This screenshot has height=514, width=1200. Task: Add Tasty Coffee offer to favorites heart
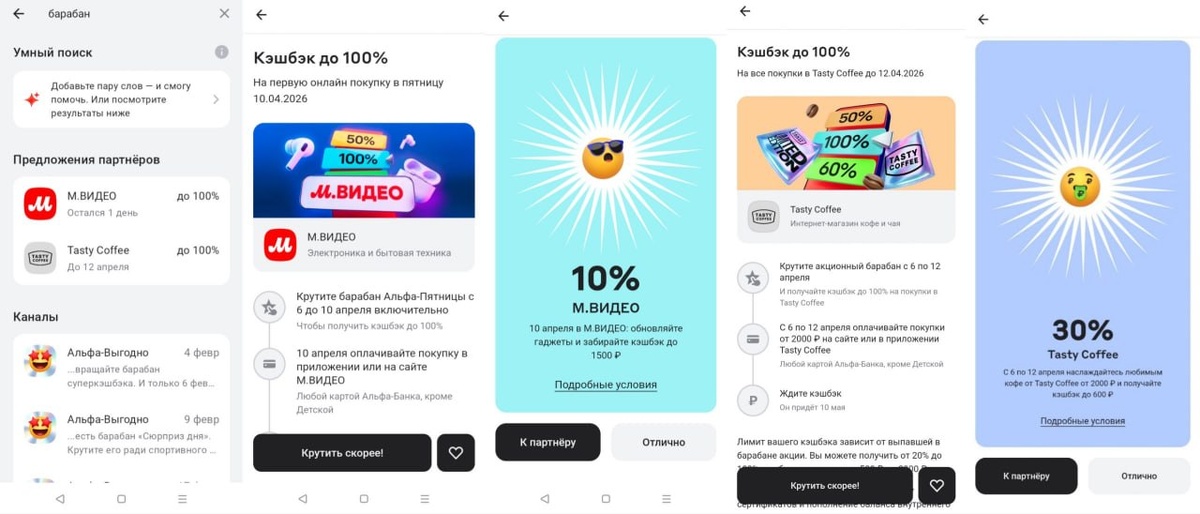(937, 486)
